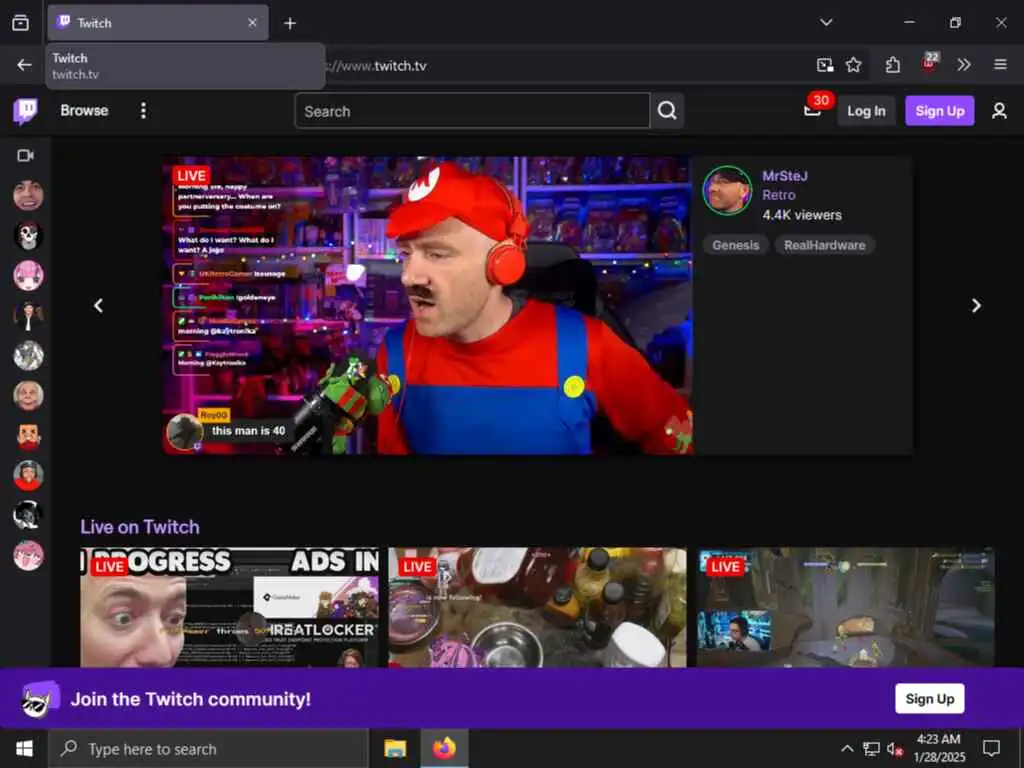Open the black-and-white avatar channel

[x=28, y=516]
